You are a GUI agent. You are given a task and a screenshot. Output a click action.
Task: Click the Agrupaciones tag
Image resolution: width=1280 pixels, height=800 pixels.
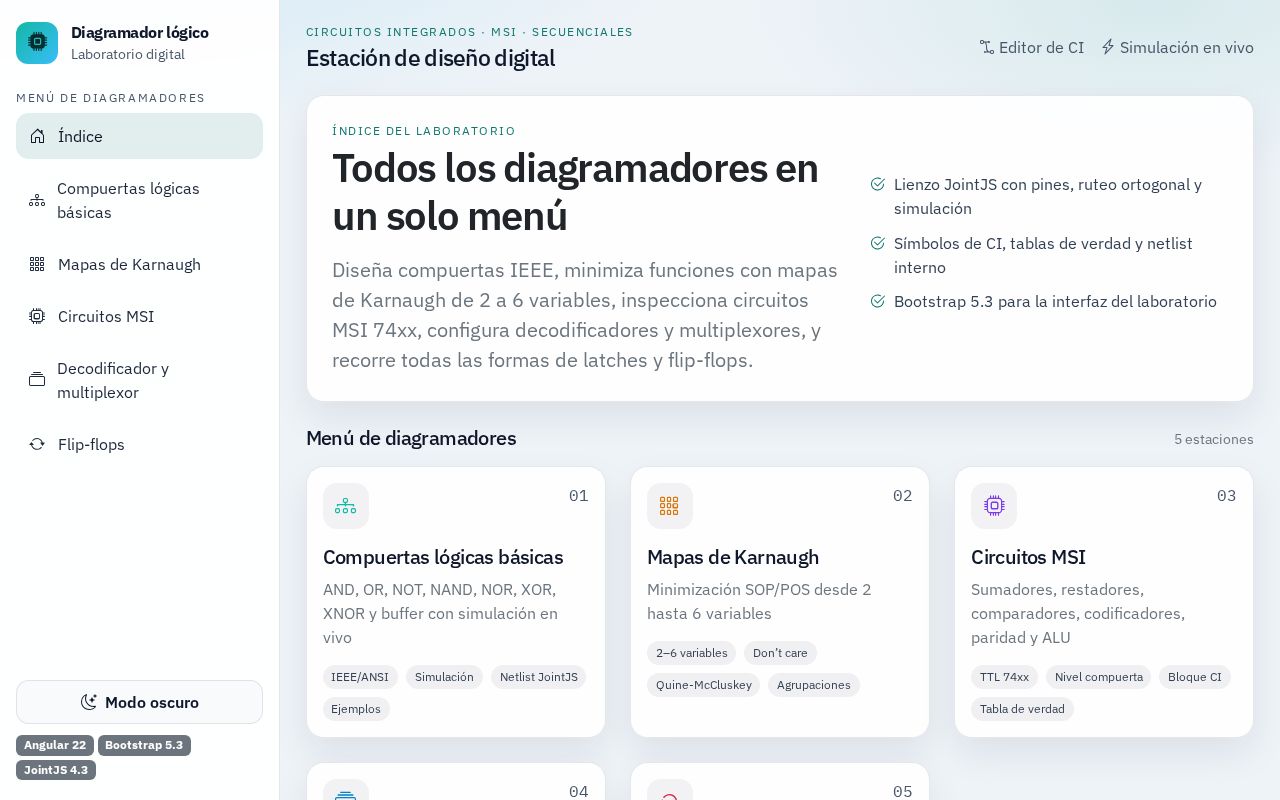[814, 685]
